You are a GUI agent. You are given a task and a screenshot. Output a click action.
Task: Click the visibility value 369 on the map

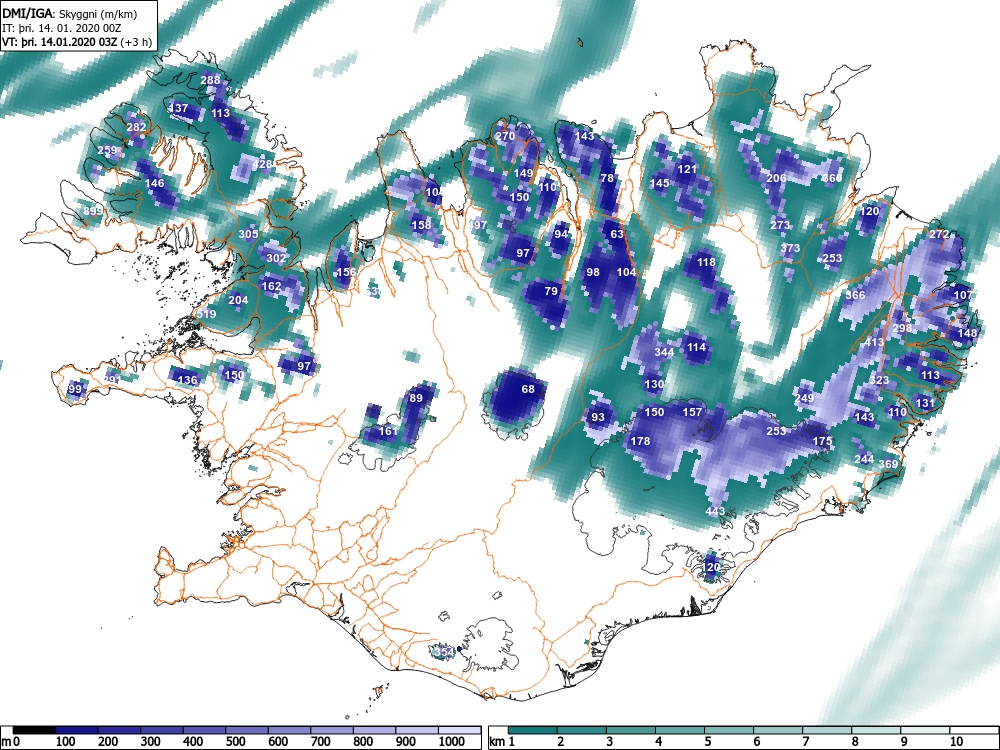(888, 464)
